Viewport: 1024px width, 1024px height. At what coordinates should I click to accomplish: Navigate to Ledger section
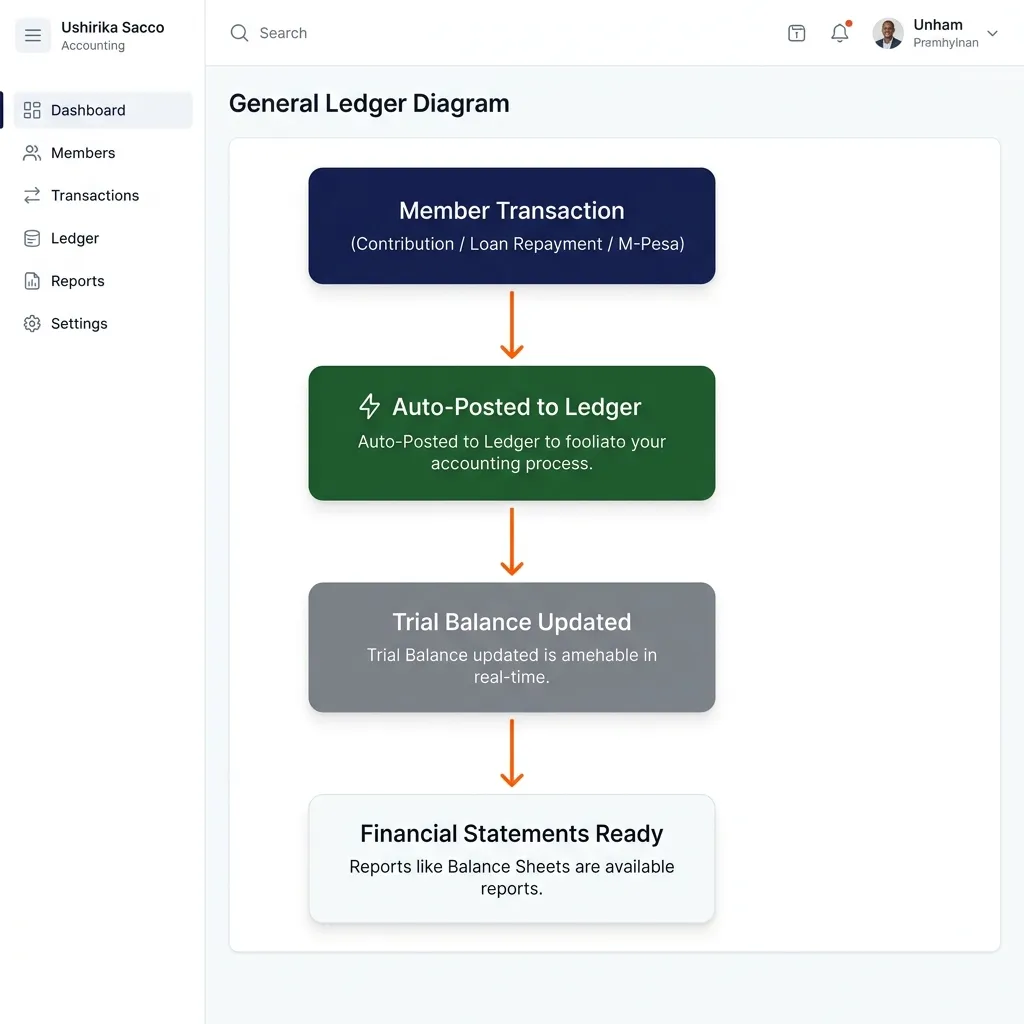(103, 238)
